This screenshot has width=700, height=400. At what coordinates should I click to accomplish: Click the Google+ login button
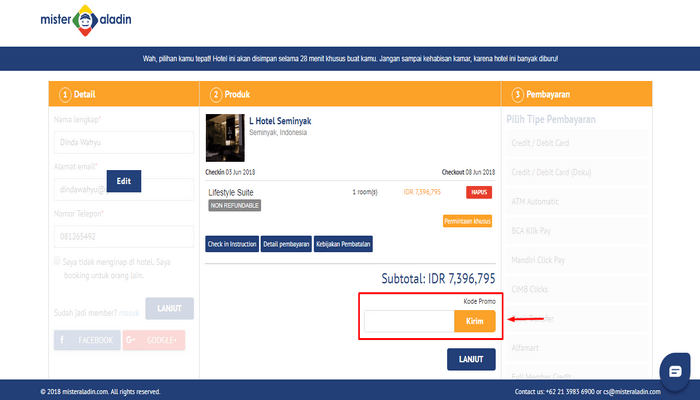click(x=153, y=340)
